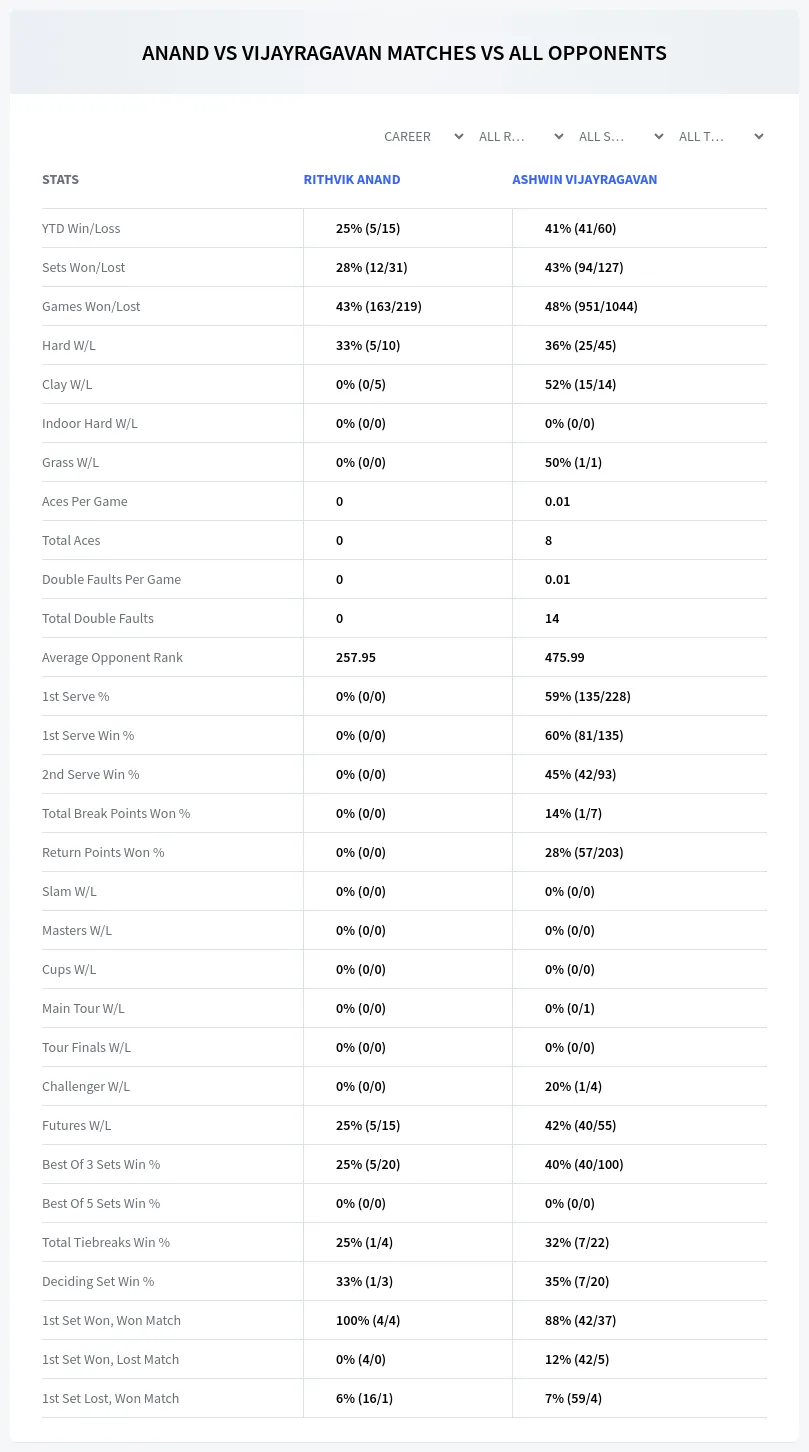
Task: Click the STATS column header
Action: (x=60, y=180)
